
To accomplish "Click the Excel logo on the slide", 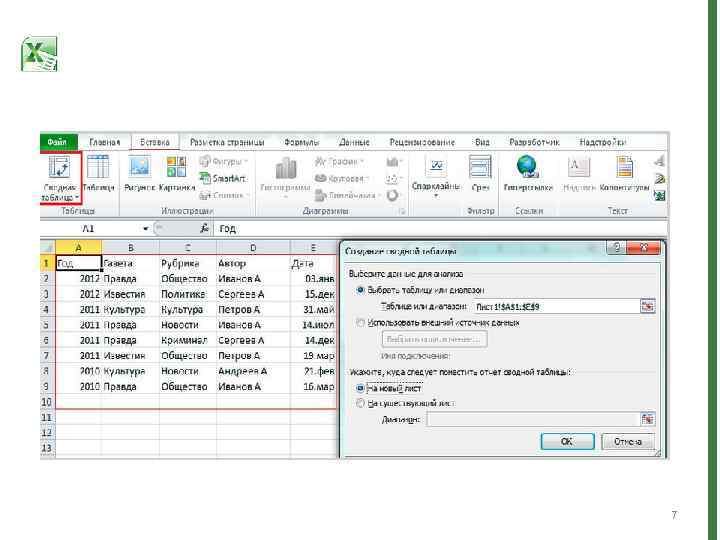I will point(39,54).
